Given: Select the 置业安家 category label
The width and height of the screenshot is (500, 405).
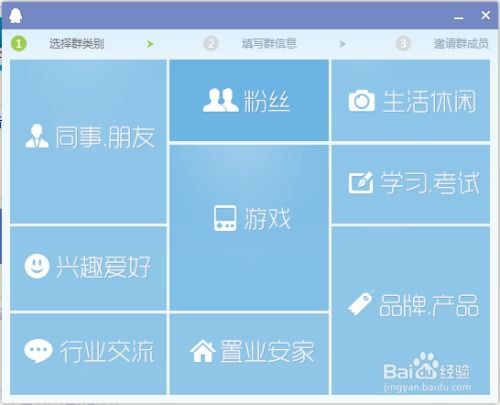Looking at the screenshot, I should pyautogui.click(x=267, y=351).
